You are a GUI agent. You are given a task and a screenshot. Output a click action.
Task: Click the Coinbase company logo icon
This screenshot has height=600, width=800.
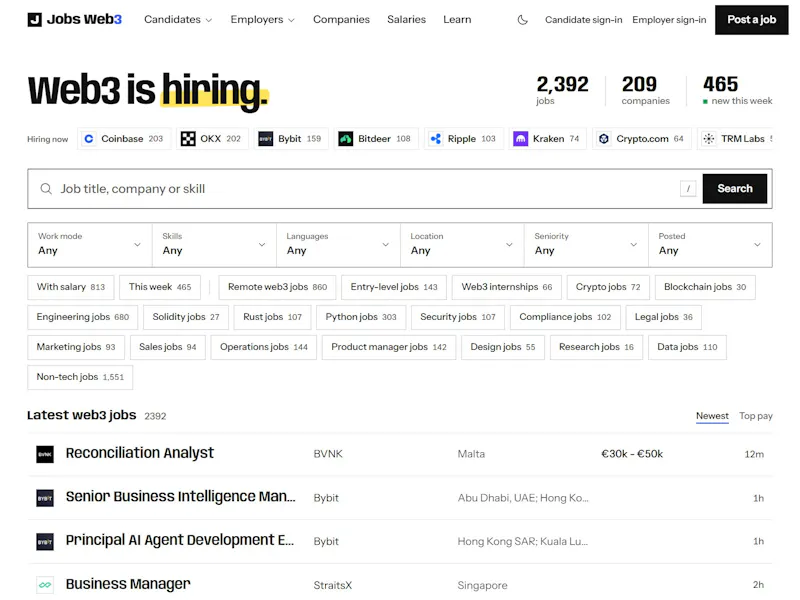89,139
